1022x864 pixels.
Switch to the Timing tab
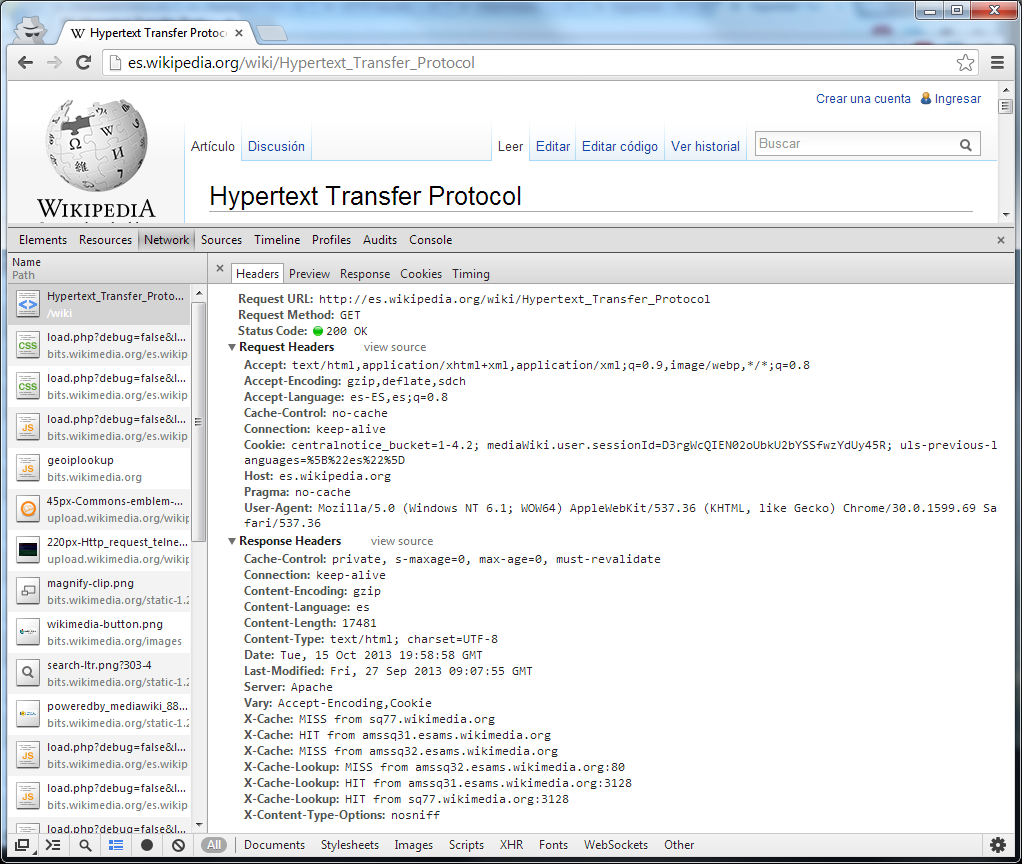pos(470,274)
